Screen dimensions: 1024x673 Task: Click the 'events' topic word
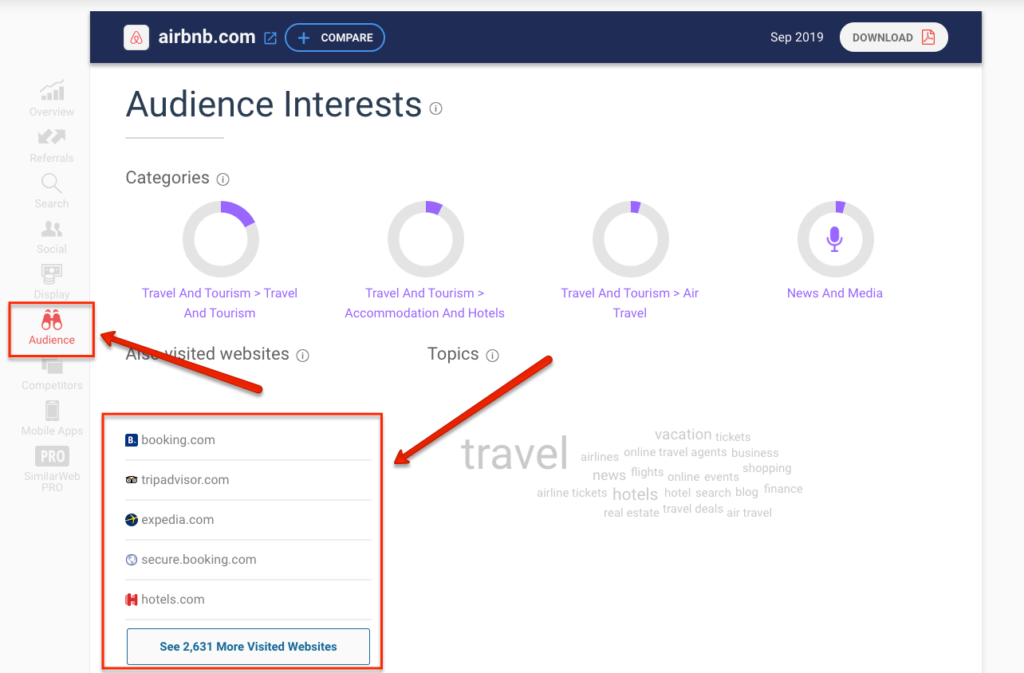point(721,477)
